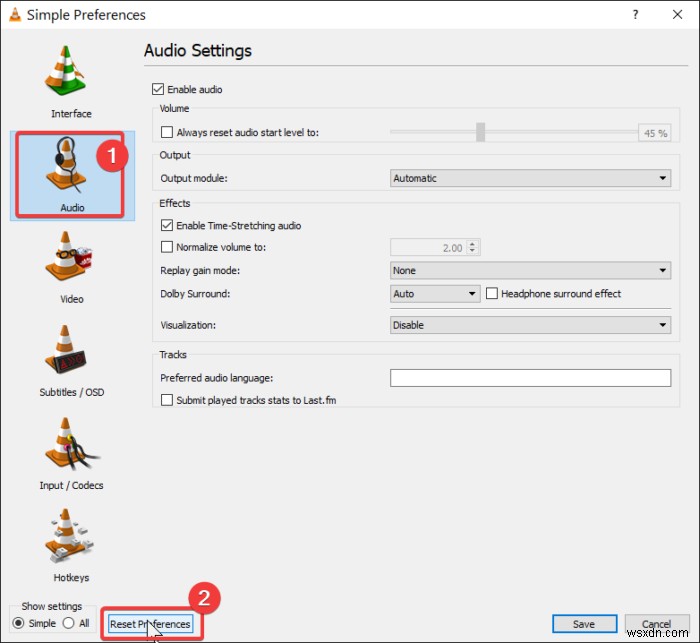Click the Dolby Surround label

click(195, 294)
